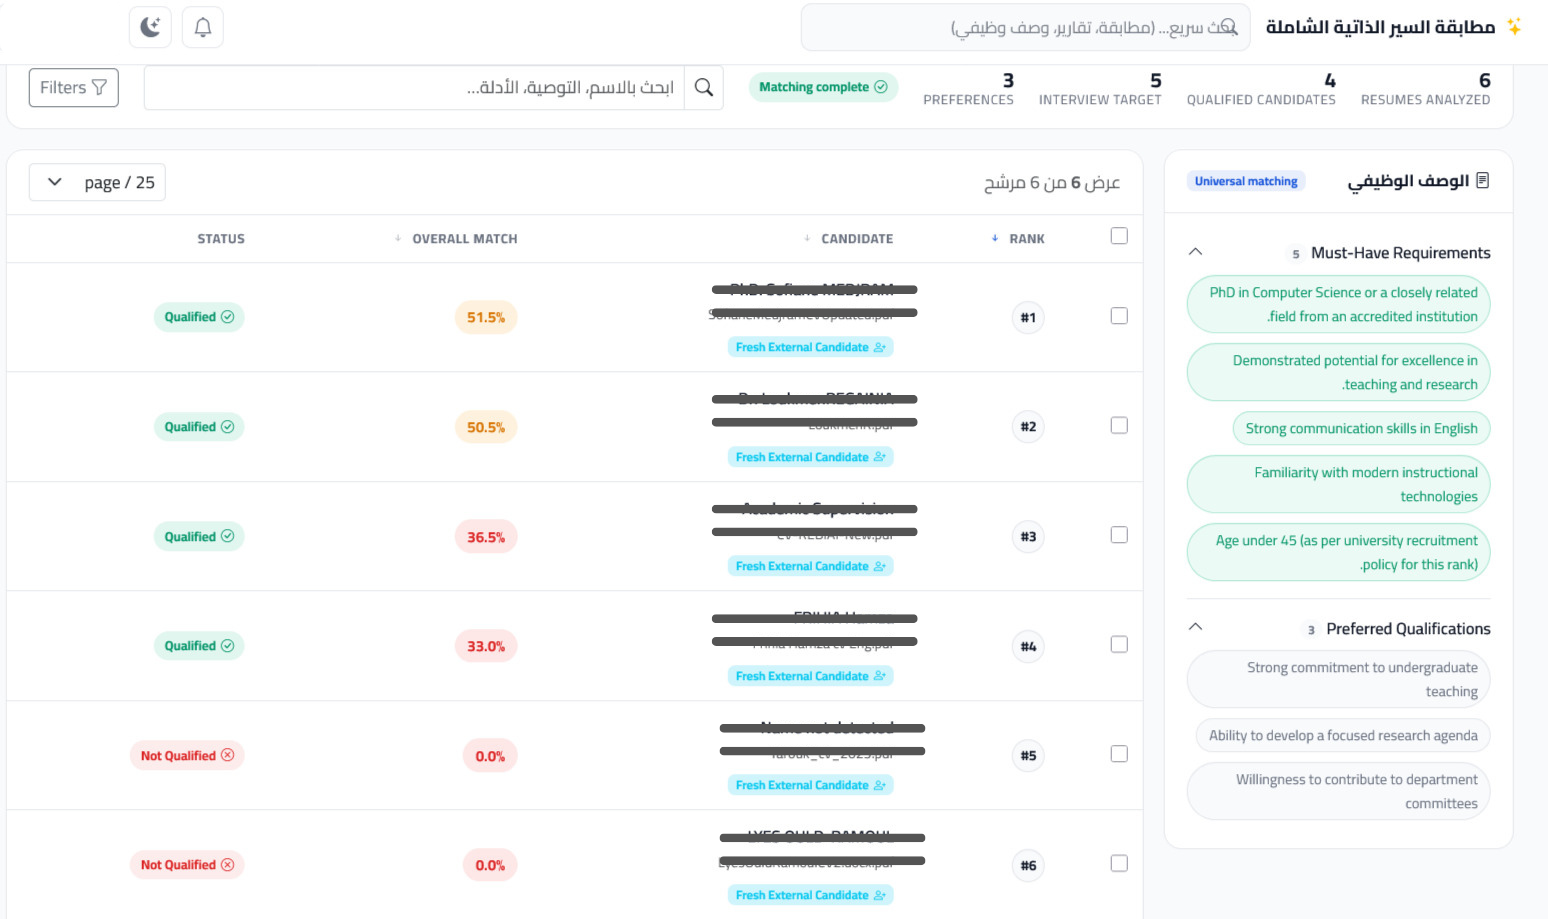Image resolution: width=1548 pixels, height=919 pixels.
Task: Tick checkbox for rank #3 candidate
Action: pyautogui.click(x=1119, y=535)
